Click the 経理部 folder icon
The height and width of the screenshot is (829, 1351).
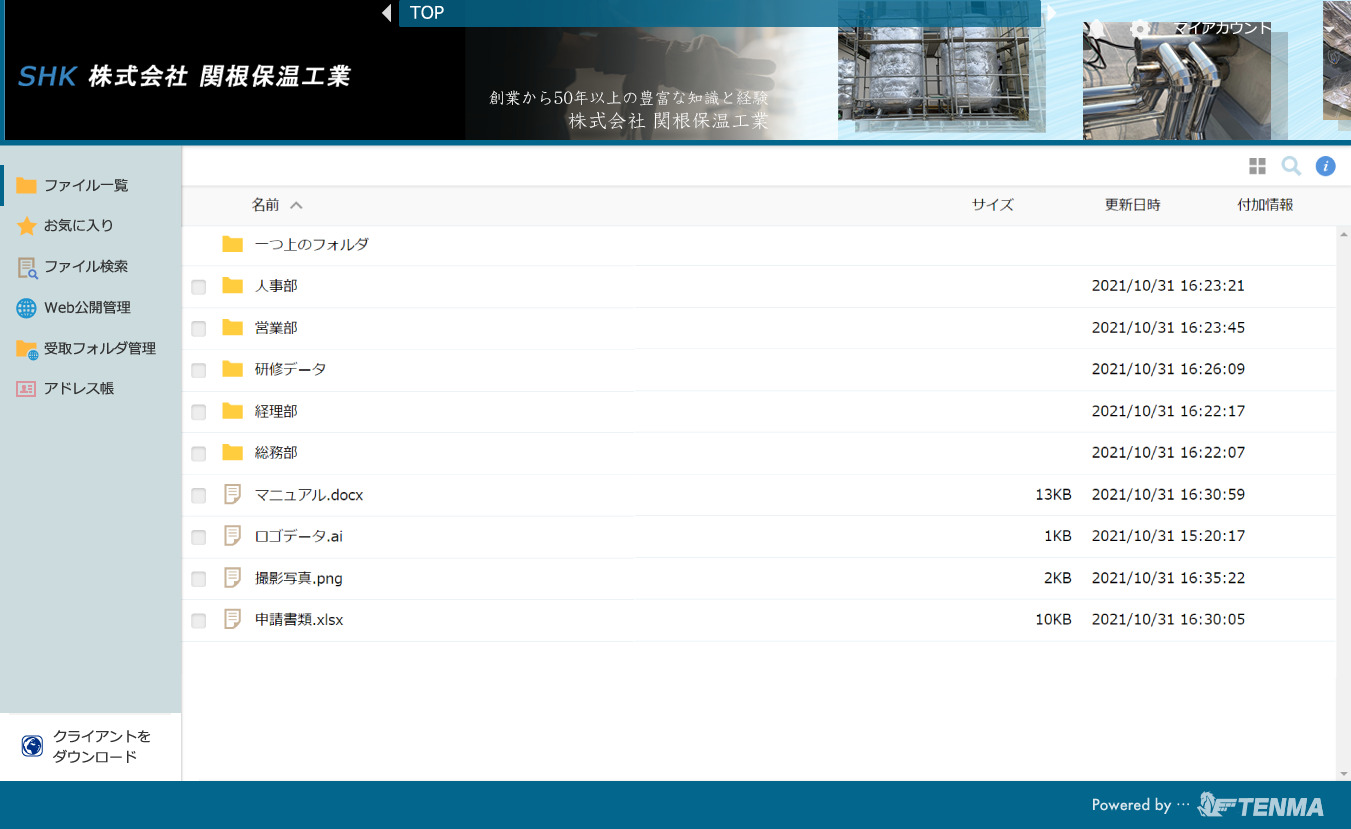(x=233, y=411)
